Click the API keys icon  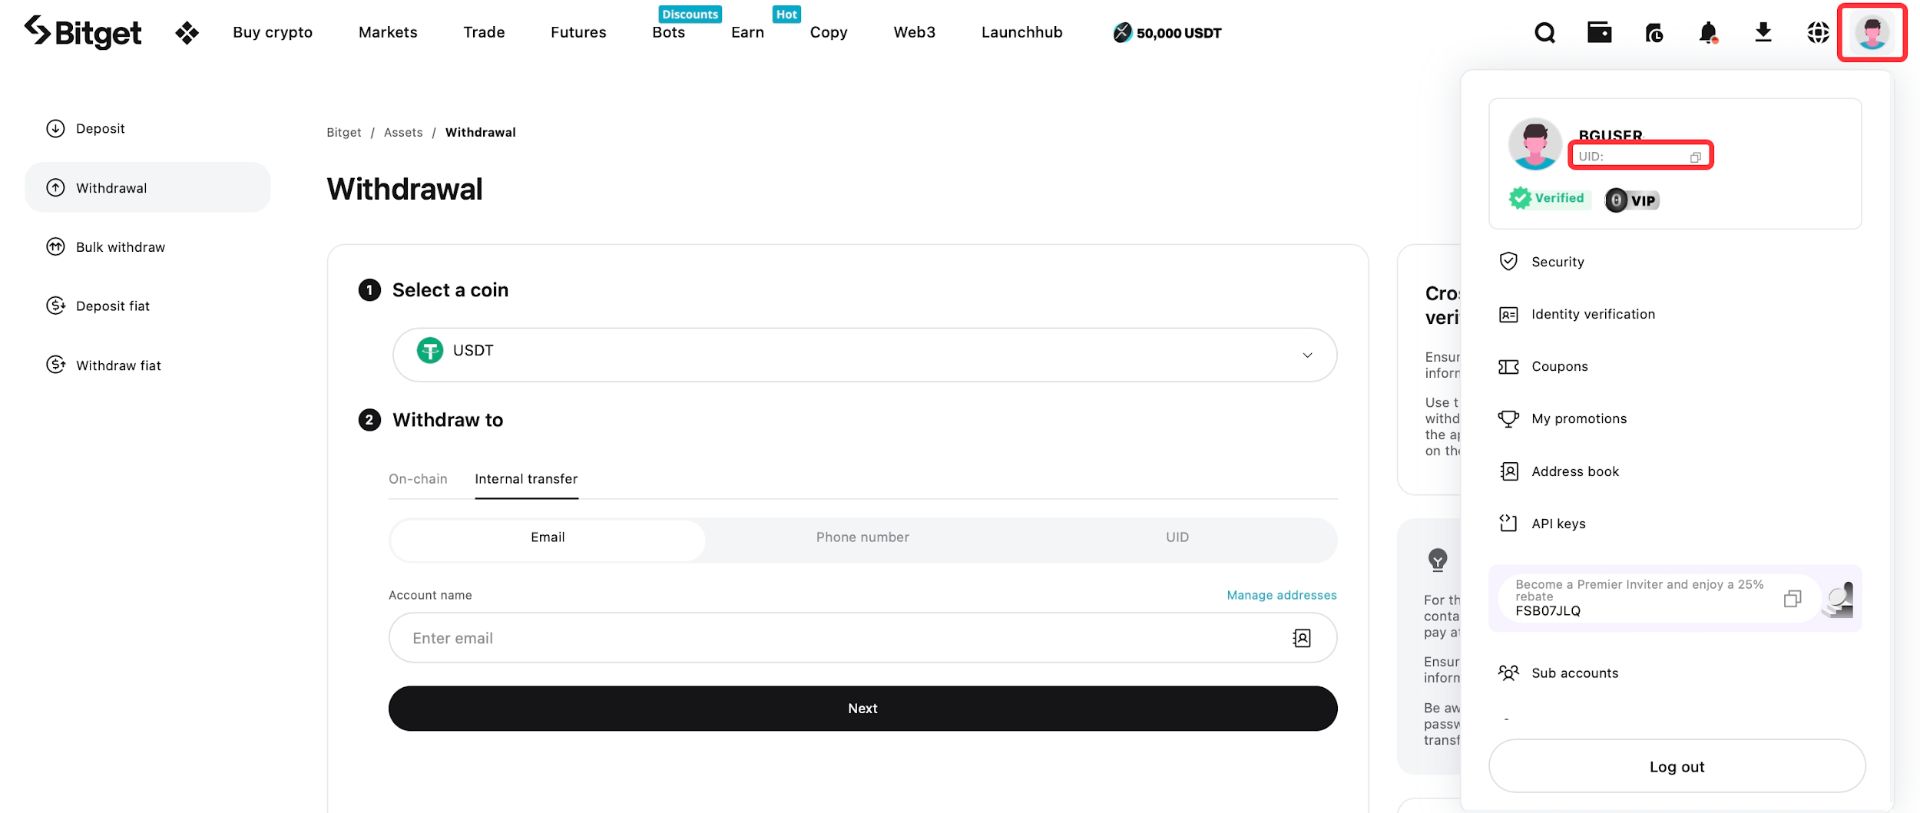[1508, 523]
